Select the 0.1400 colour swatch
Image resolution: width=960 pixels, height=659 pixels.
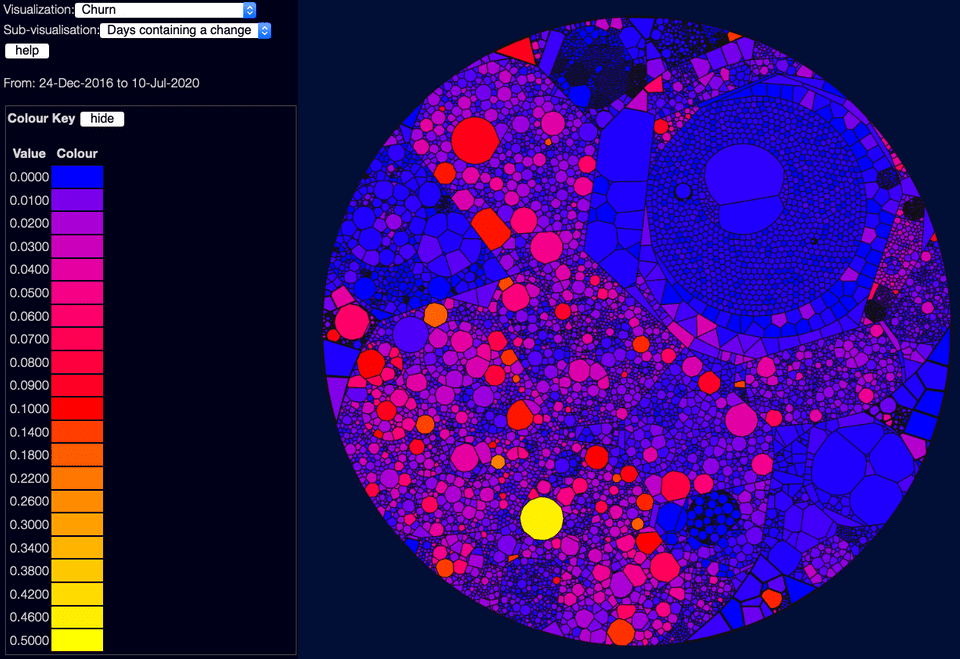point(77,432)
